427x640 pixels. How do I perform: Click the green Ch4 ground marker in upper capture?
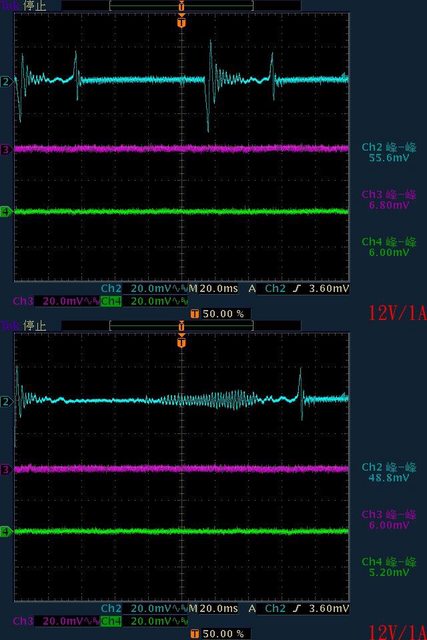tap(5, 212)
